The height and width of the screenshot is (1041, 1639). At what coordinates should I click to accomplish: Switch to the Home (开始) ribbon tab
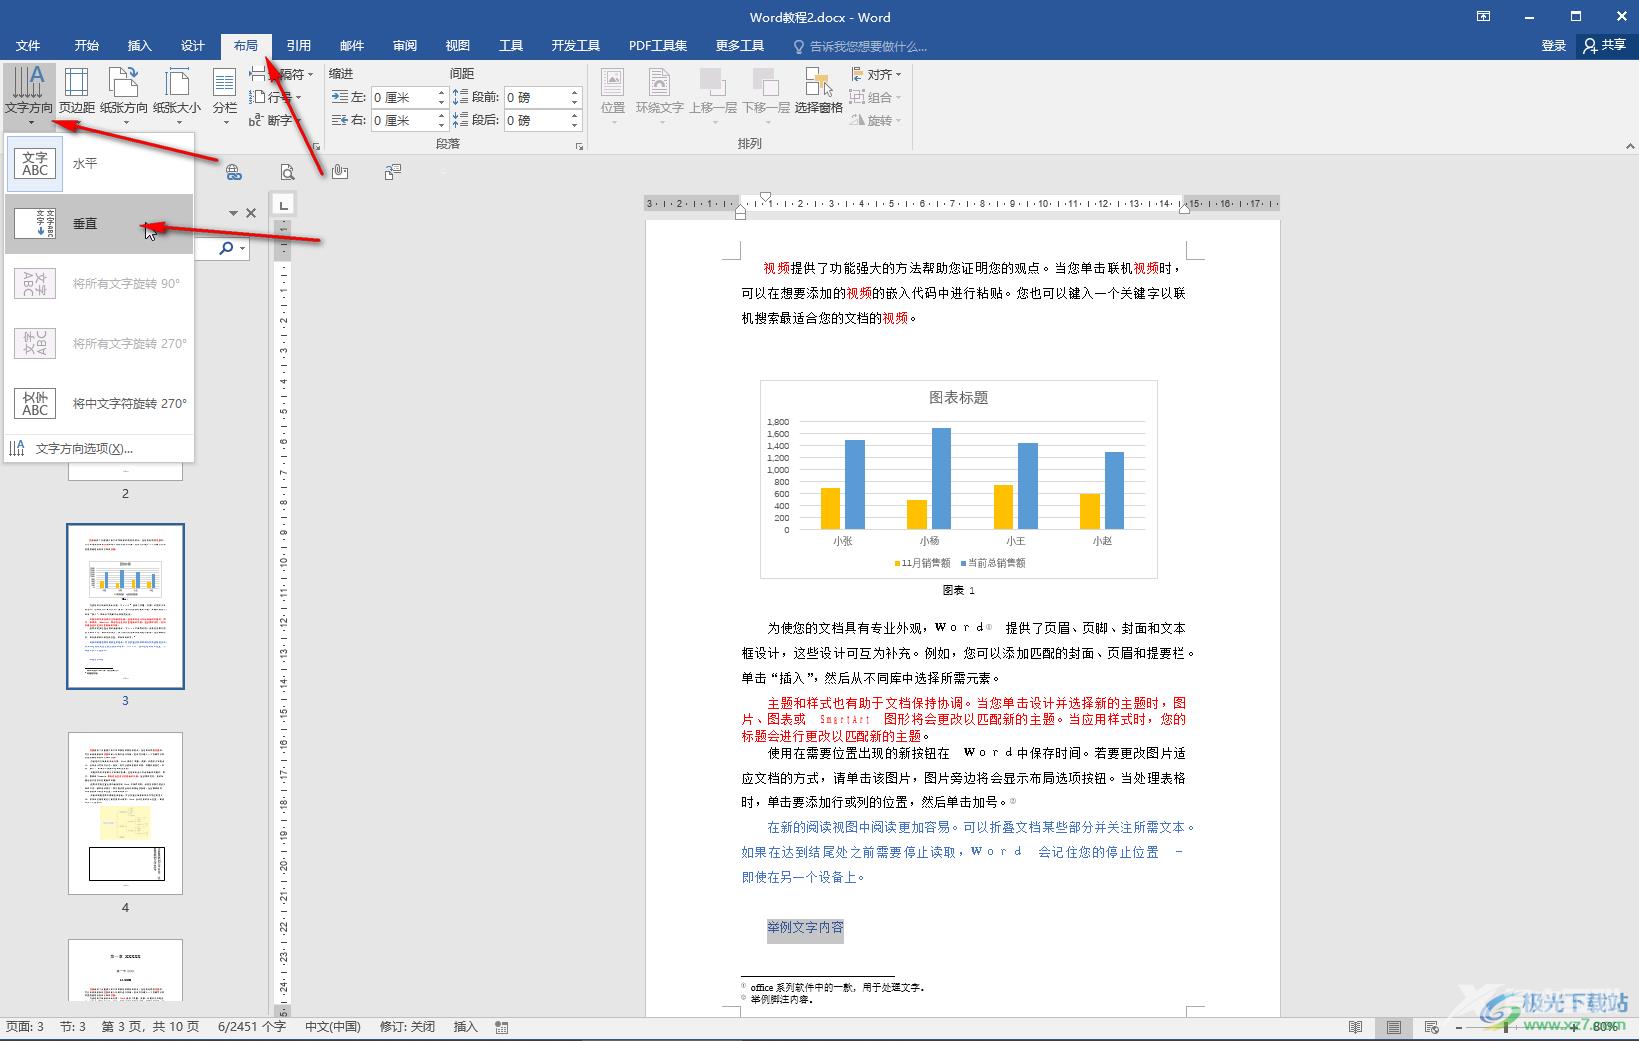tap(87, 46)
